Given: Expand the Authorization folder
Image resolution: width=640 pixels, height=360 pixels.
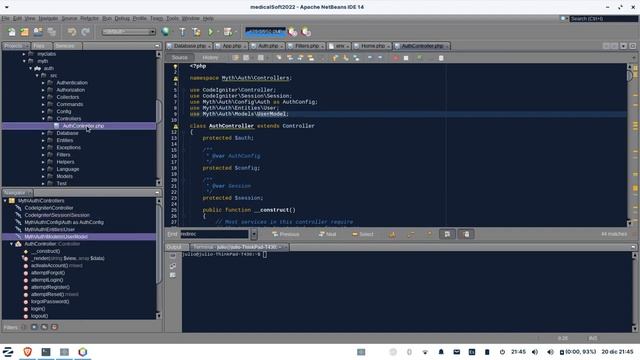Looking at the screenshot, I should point(43,90).
